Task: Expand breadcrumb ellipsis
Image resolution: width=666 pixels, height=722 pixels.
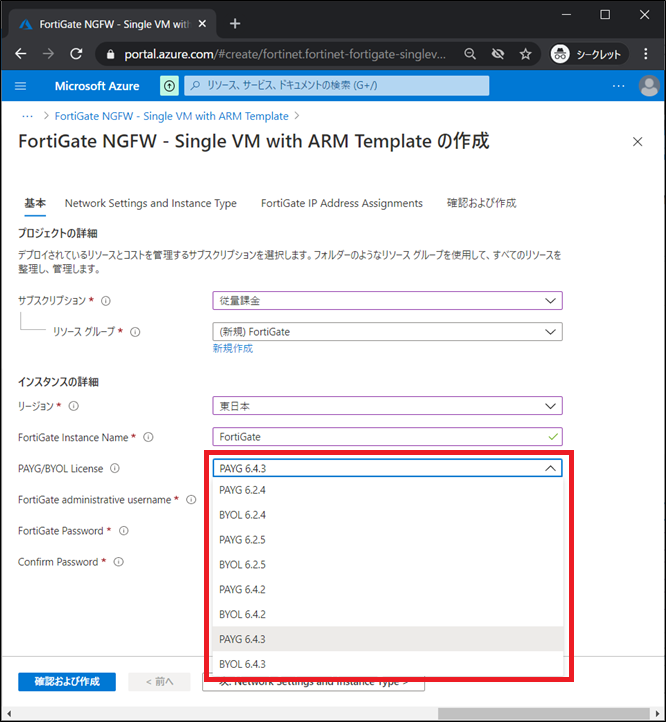Action: (28, 116)
